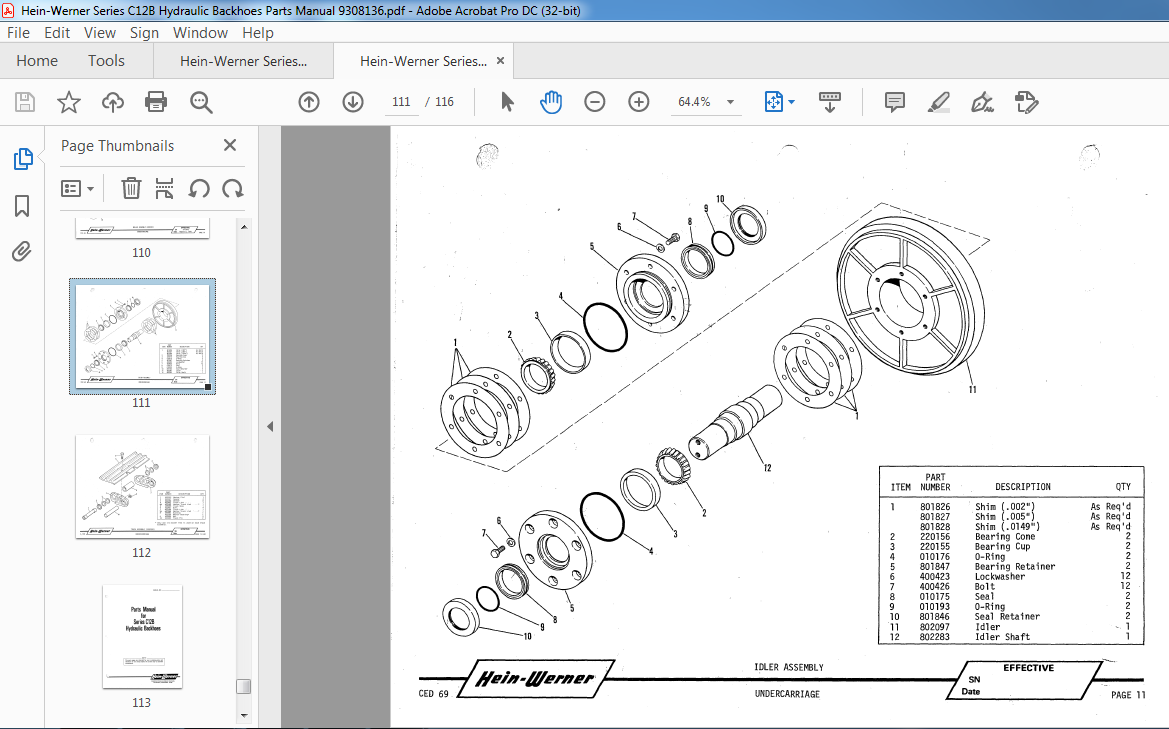
Task: Click the 64.4% zoom value field
Action: (x=694, y=102)
